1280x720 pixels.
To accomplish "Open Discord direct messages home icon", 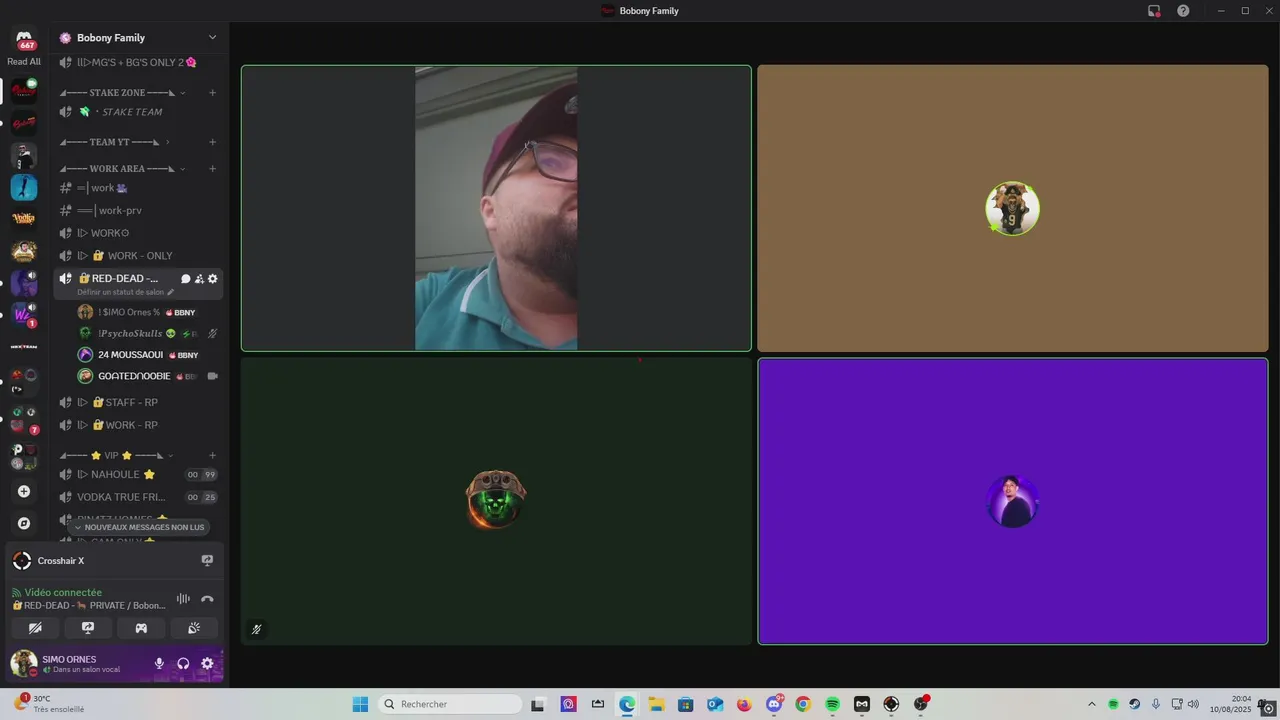I will (24, 39).
